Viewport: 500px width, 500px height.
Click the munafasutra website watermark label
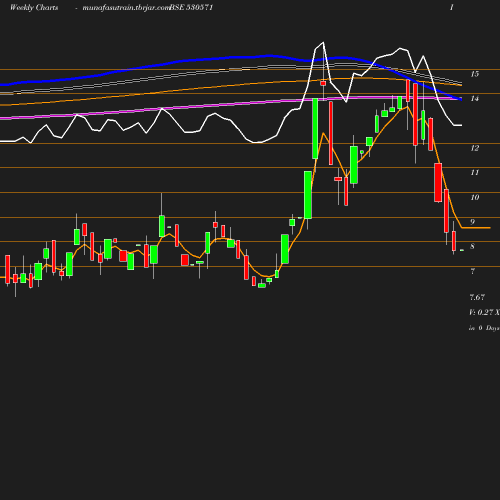(x=126, y=8)
